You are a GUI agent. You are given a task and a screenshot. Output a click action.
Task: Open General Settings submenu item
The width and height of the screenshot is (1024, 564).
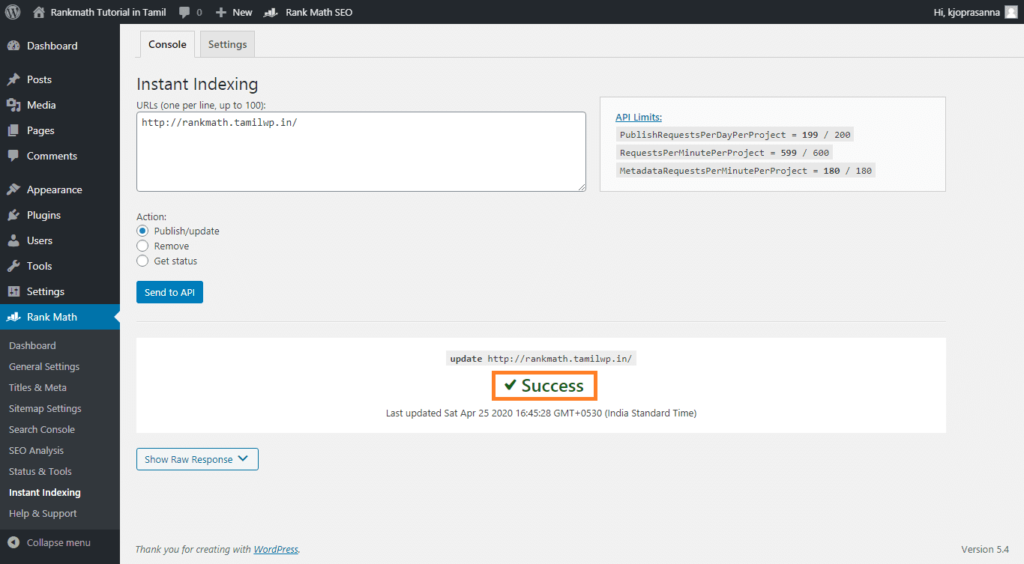[44, 366]
